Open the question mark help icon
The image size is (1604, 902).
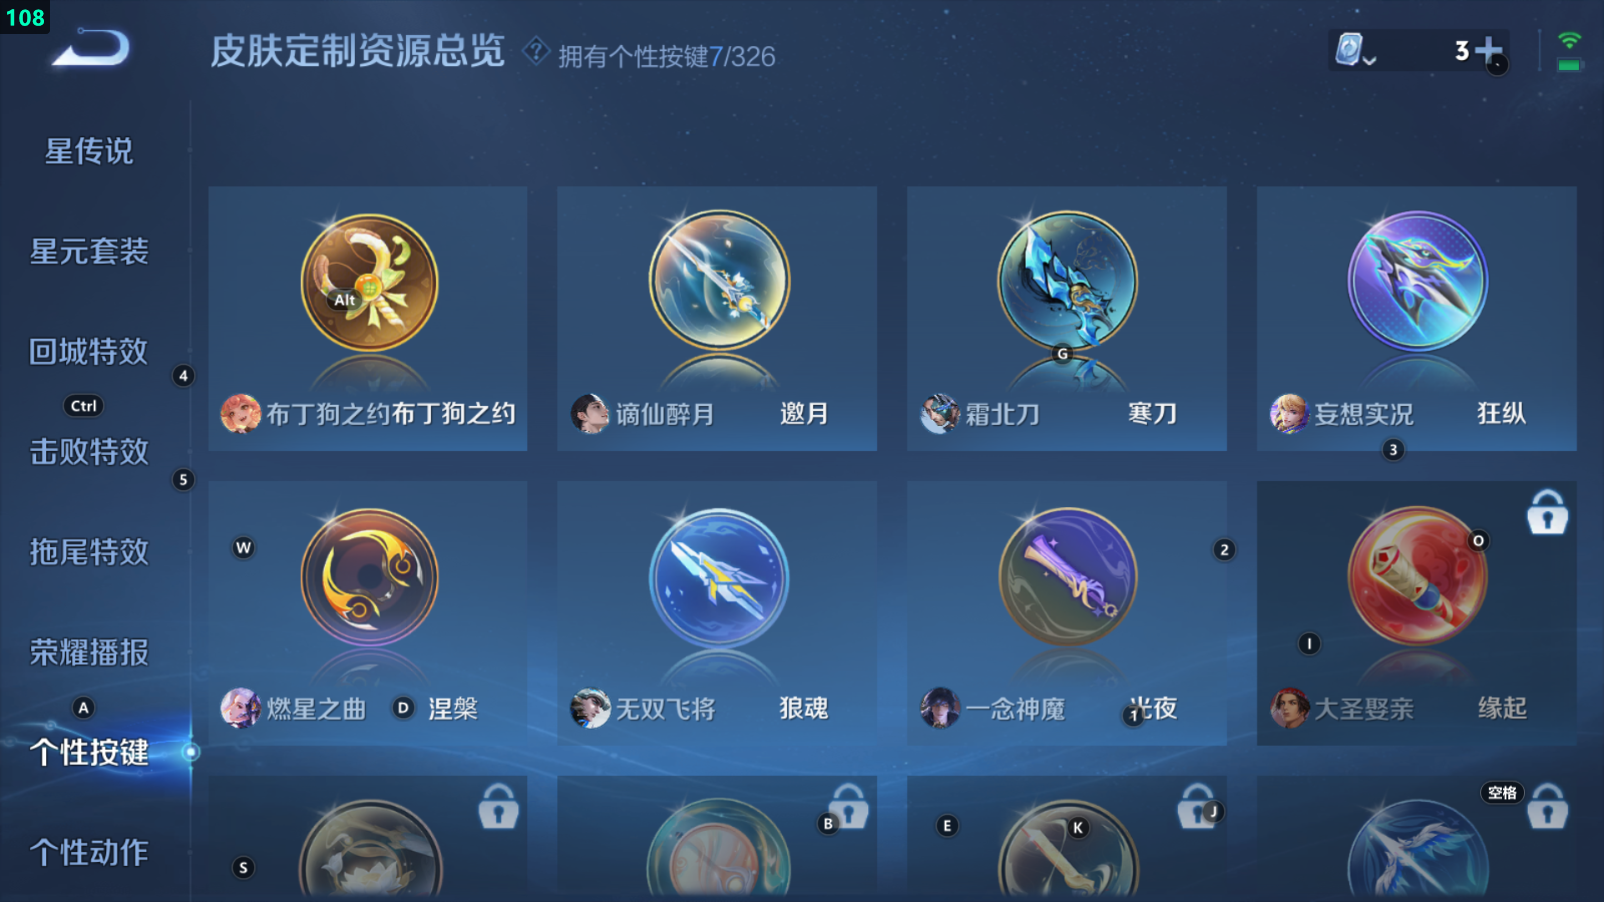click(536, 50)
